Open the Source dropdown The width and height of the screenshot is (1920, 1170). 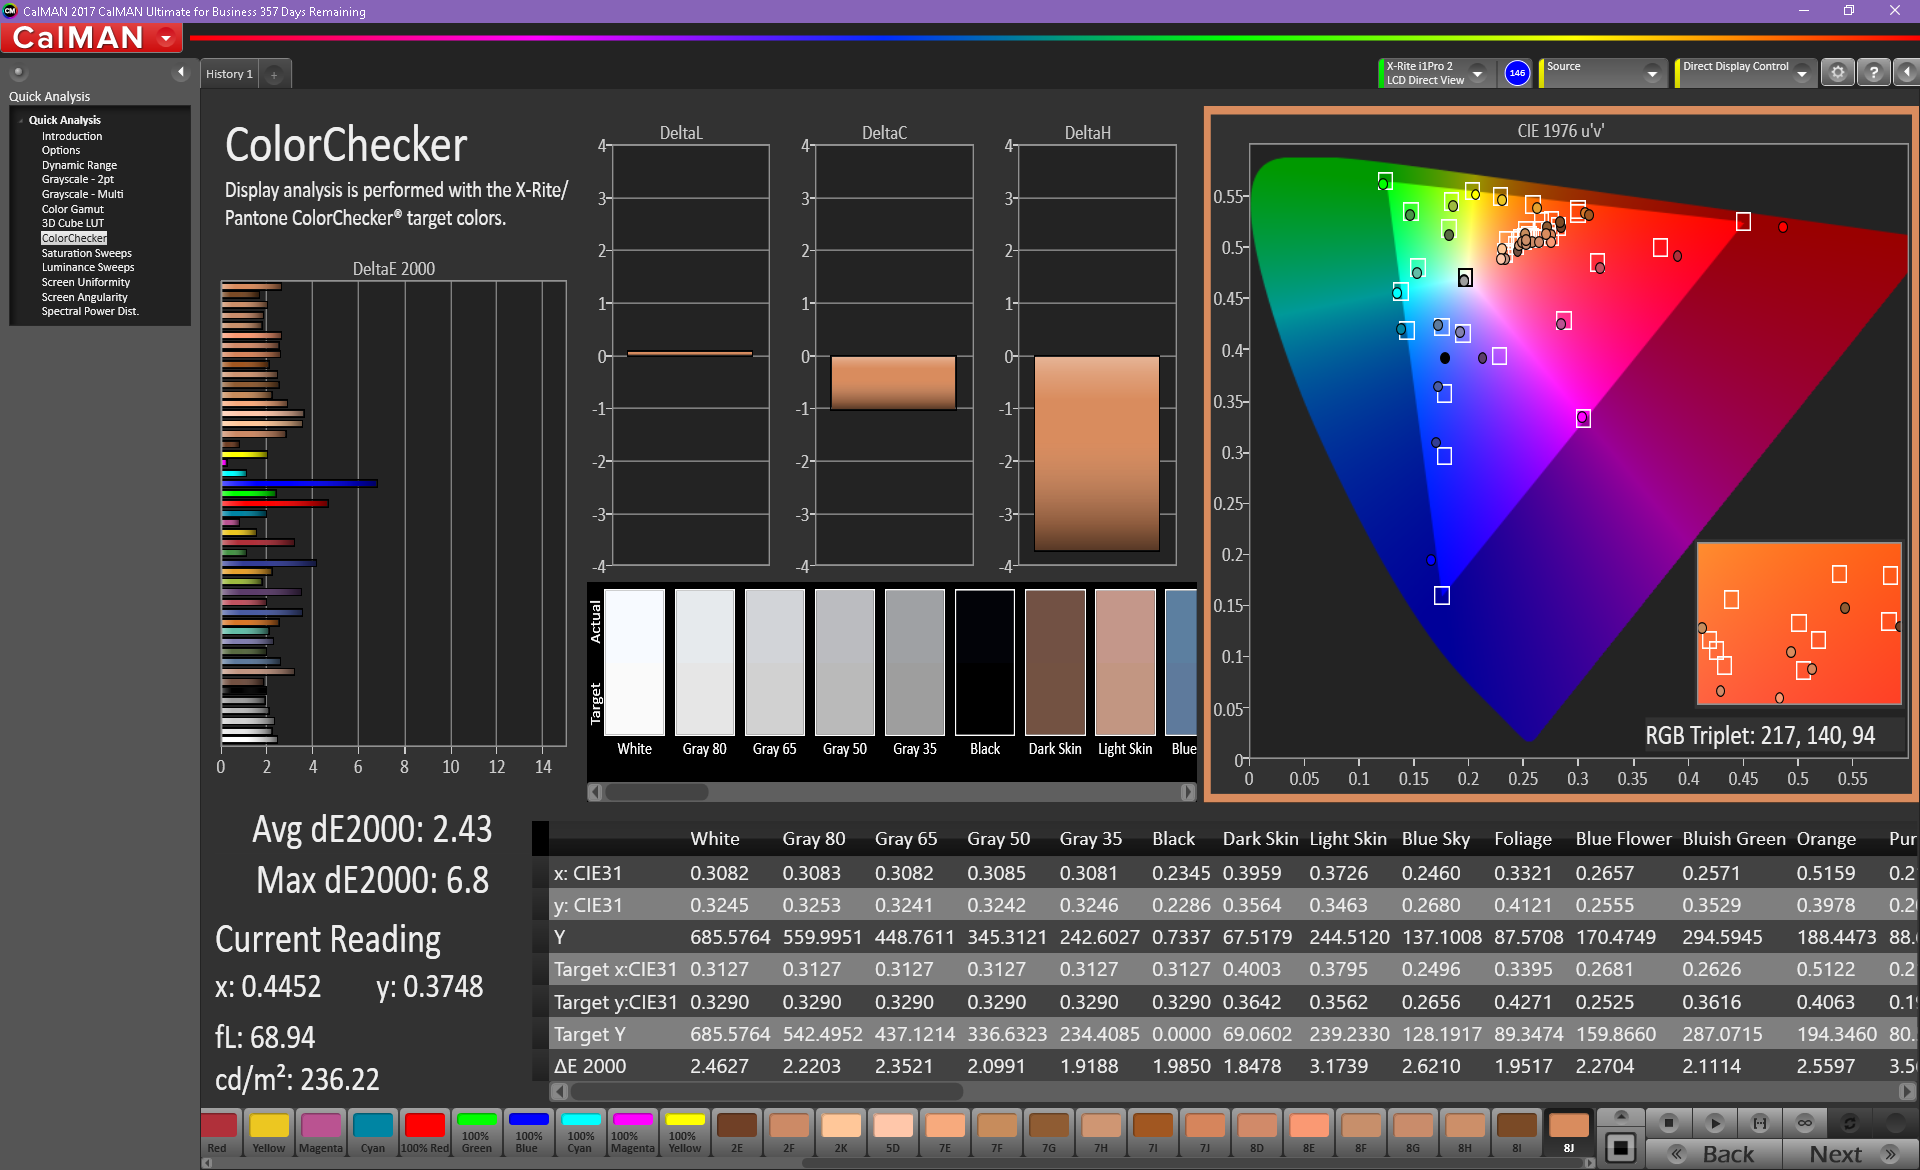coord(1652,73)
